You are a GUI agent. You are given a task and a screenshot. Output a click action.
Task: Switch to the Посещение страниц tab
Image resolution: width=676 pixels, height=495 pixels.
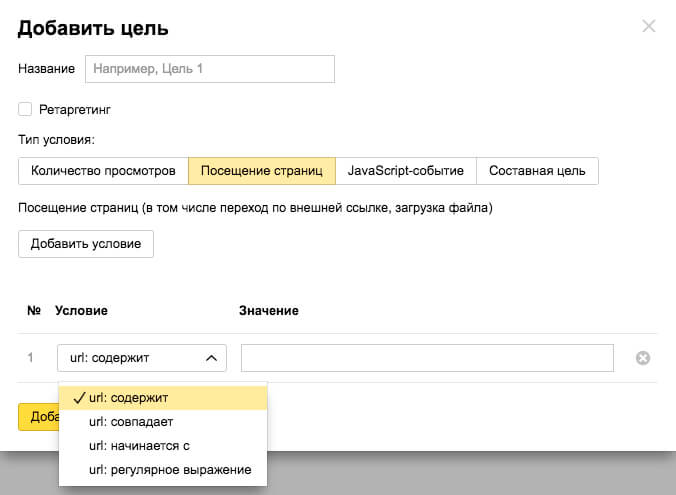262,171
